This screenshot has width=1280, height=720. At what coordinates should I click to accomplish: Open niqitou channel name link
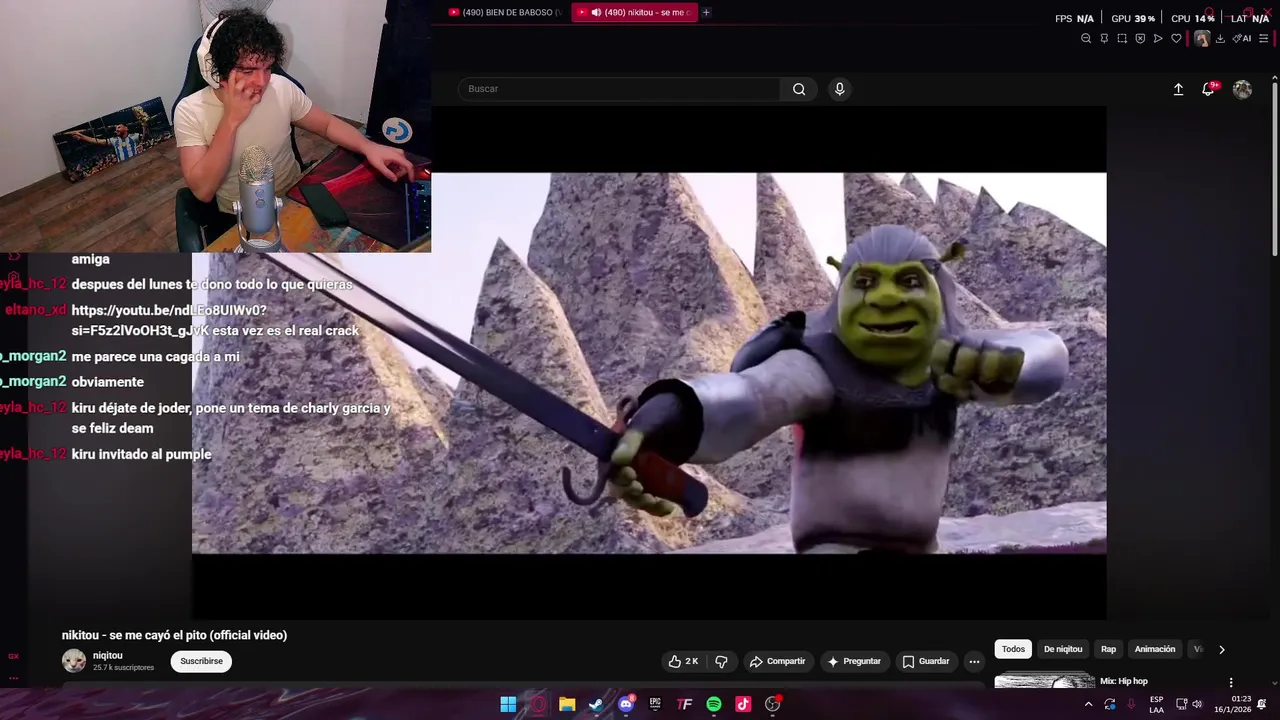coord(108,656)
